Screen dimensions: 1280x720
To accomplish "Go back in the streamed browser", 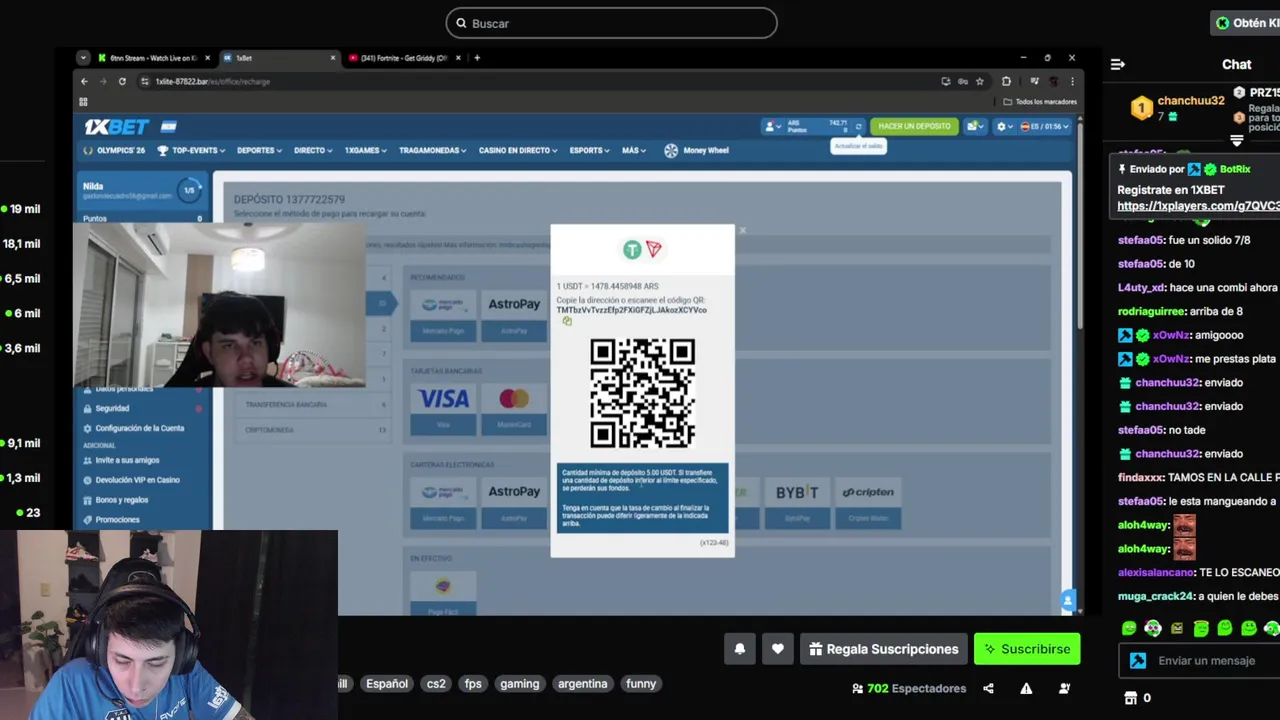I will pyautogui.click(x=84, y=81).
